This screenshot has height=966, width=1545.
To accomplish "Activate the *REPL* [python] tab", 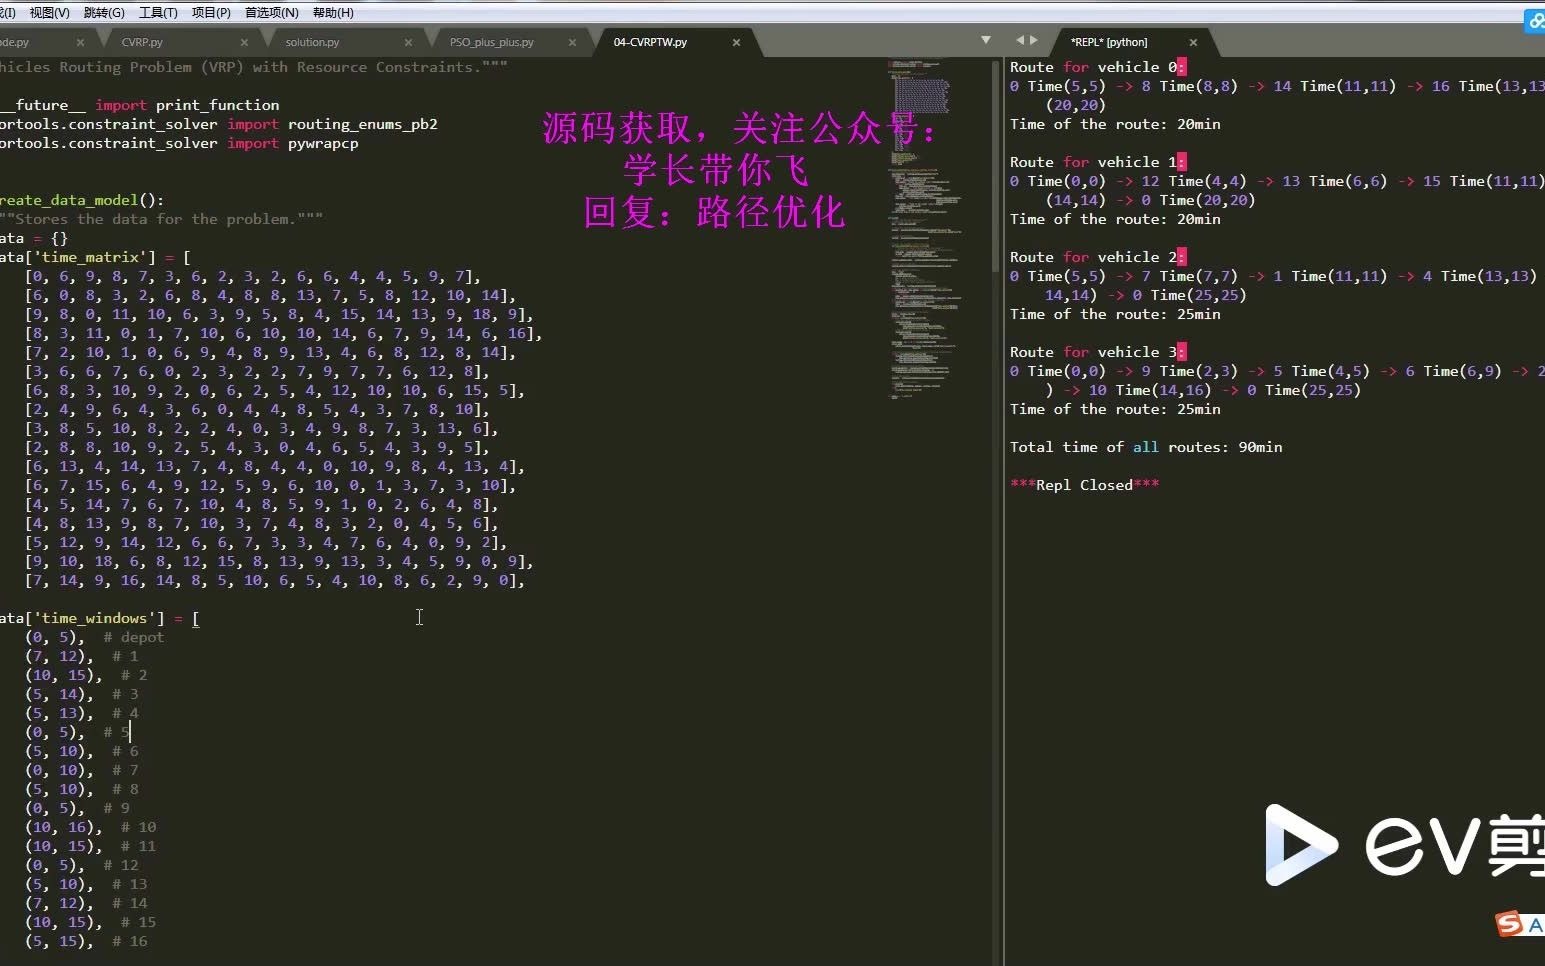I will point(1109,42).
